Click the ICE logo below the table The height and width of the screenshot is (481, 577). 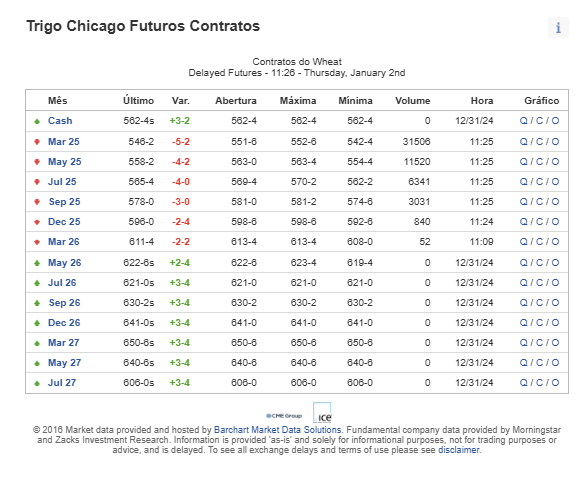coord(322,413)
